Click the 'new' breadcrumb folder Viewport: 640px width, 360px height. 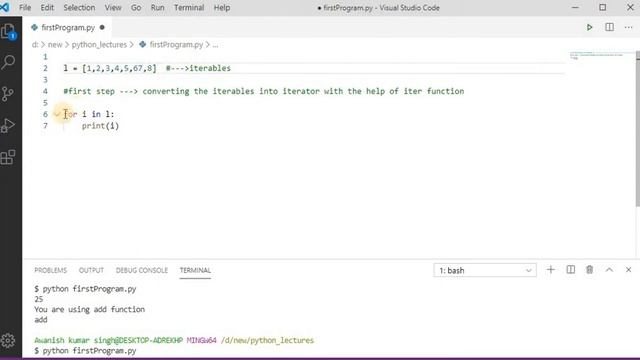pos(55,44)
